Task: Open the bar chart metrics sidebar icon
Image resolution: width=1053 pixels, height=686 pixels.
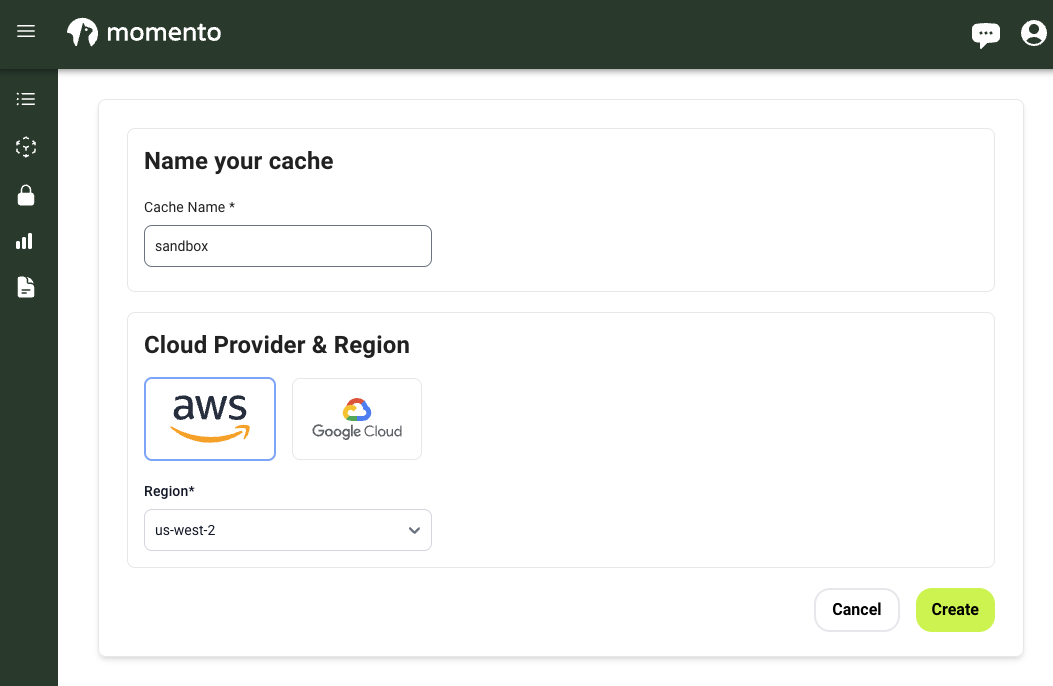Action: point(25,242)
